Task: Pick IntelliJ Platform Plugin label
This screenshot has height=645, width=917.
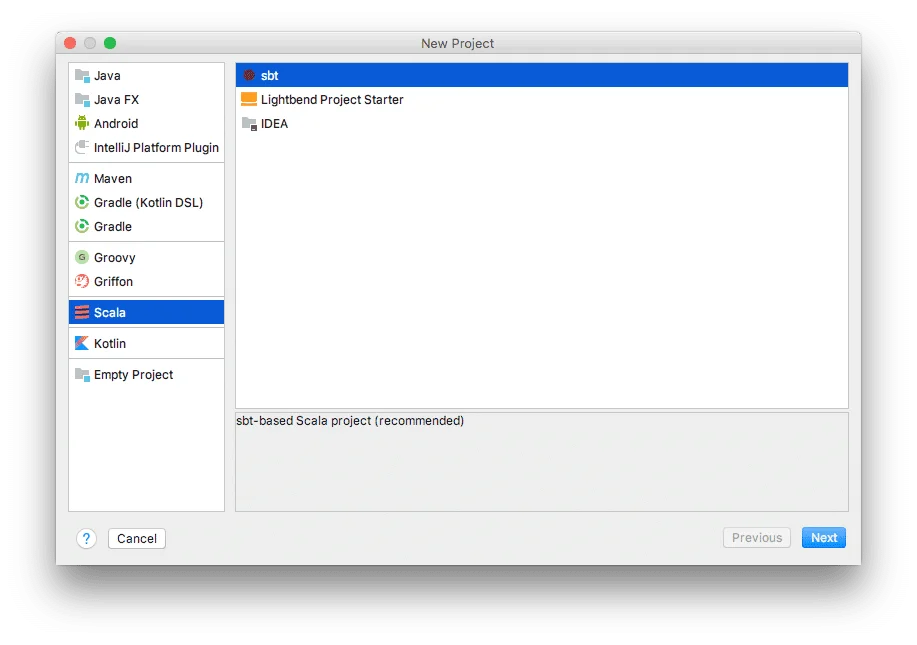Action: (x=156, y=147)
